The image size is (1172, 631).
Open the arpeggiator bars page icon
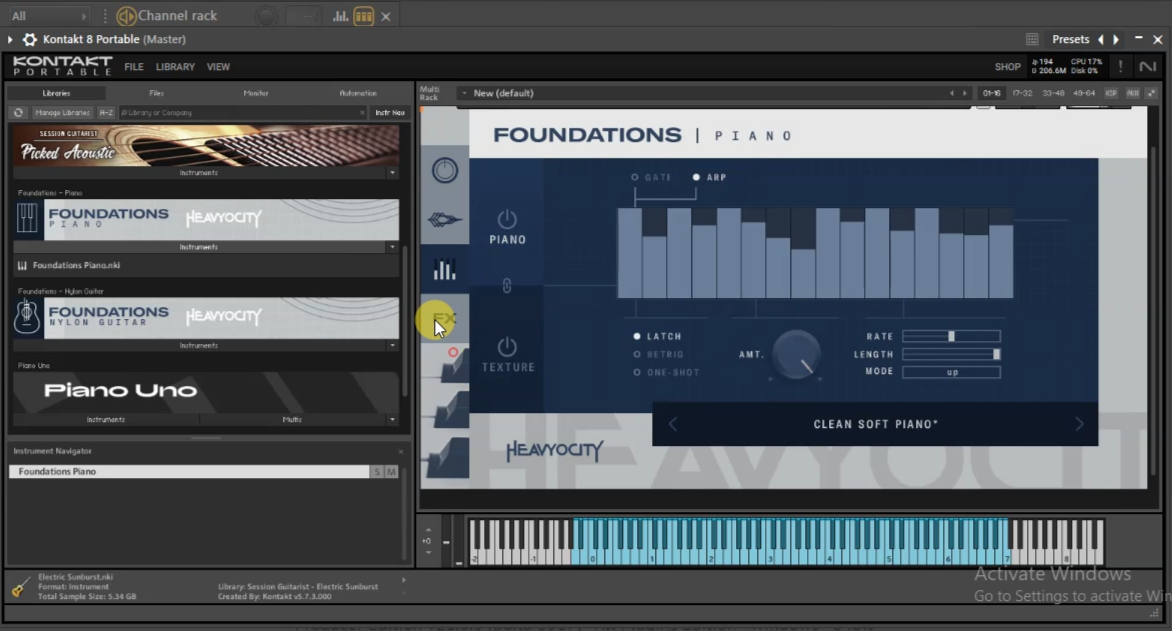coord(445,269)
